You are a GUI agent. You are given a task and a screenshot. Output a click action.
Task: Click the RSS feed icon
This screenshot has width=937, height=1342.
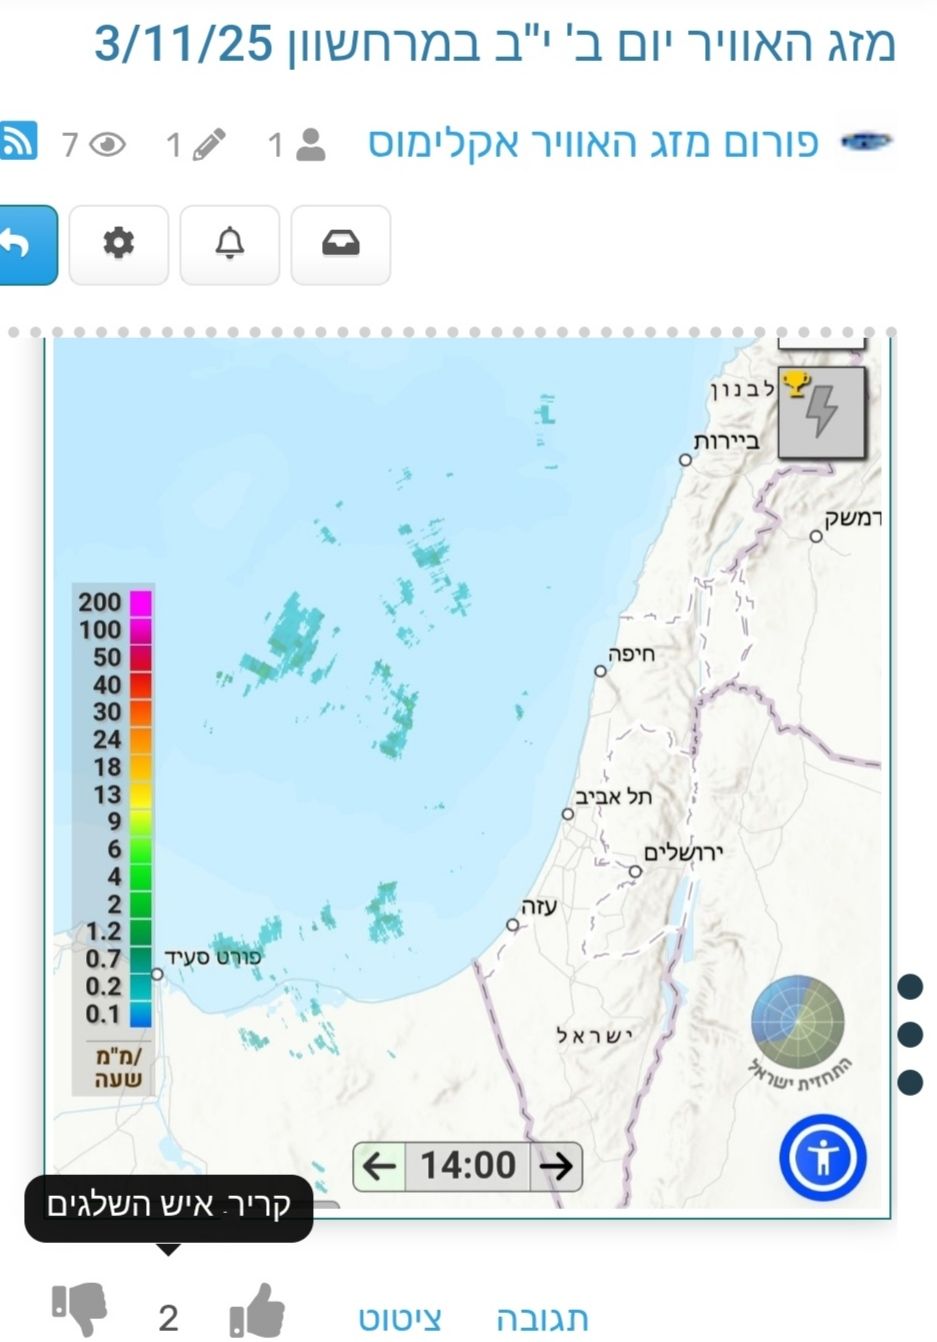[17, 141]
